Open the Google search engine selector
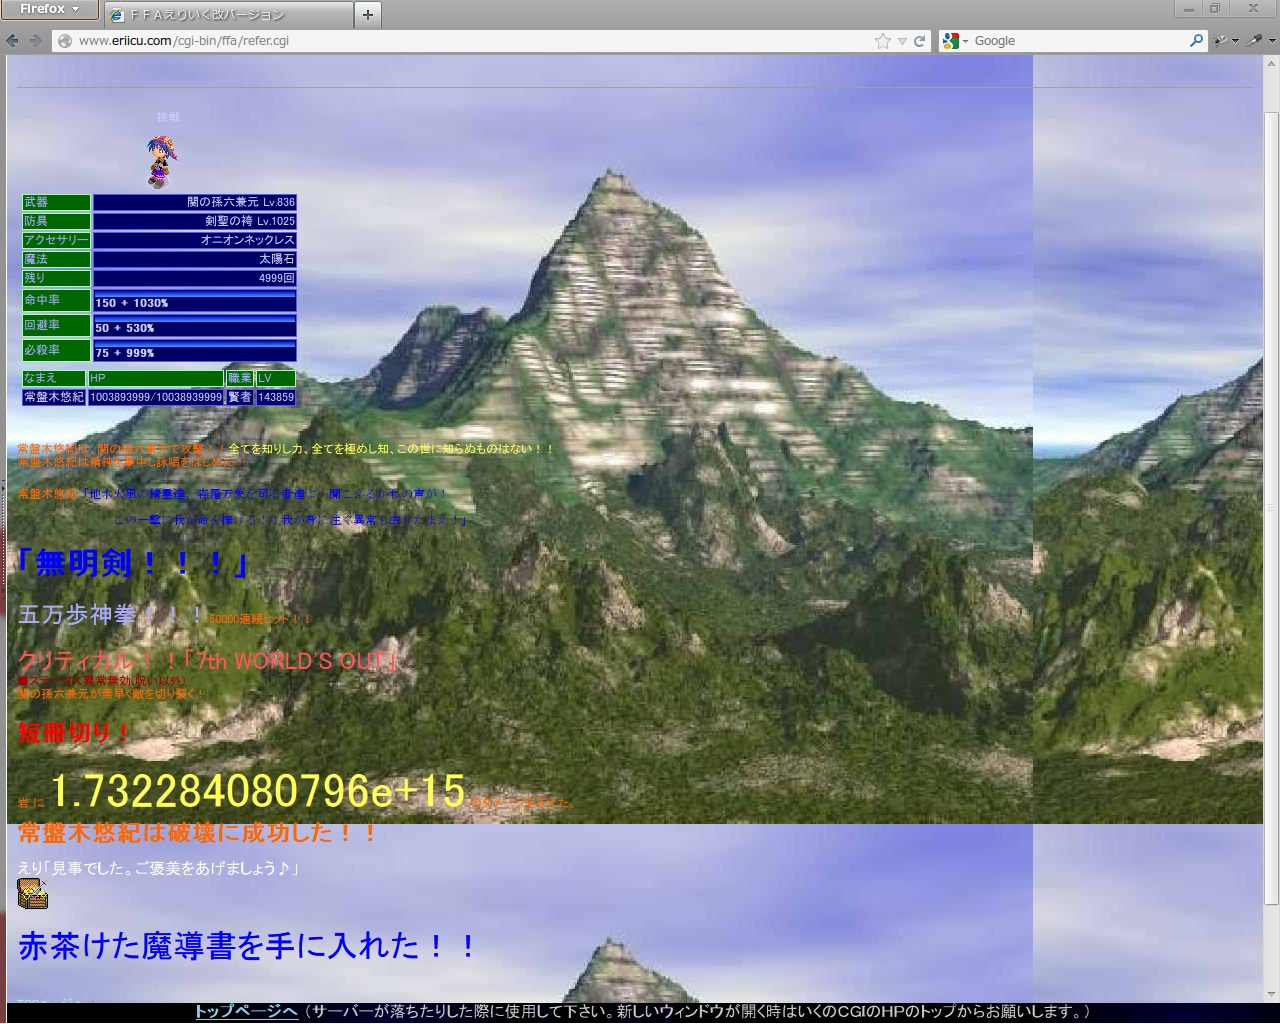 pyautogui.click(x=955, y=41)
